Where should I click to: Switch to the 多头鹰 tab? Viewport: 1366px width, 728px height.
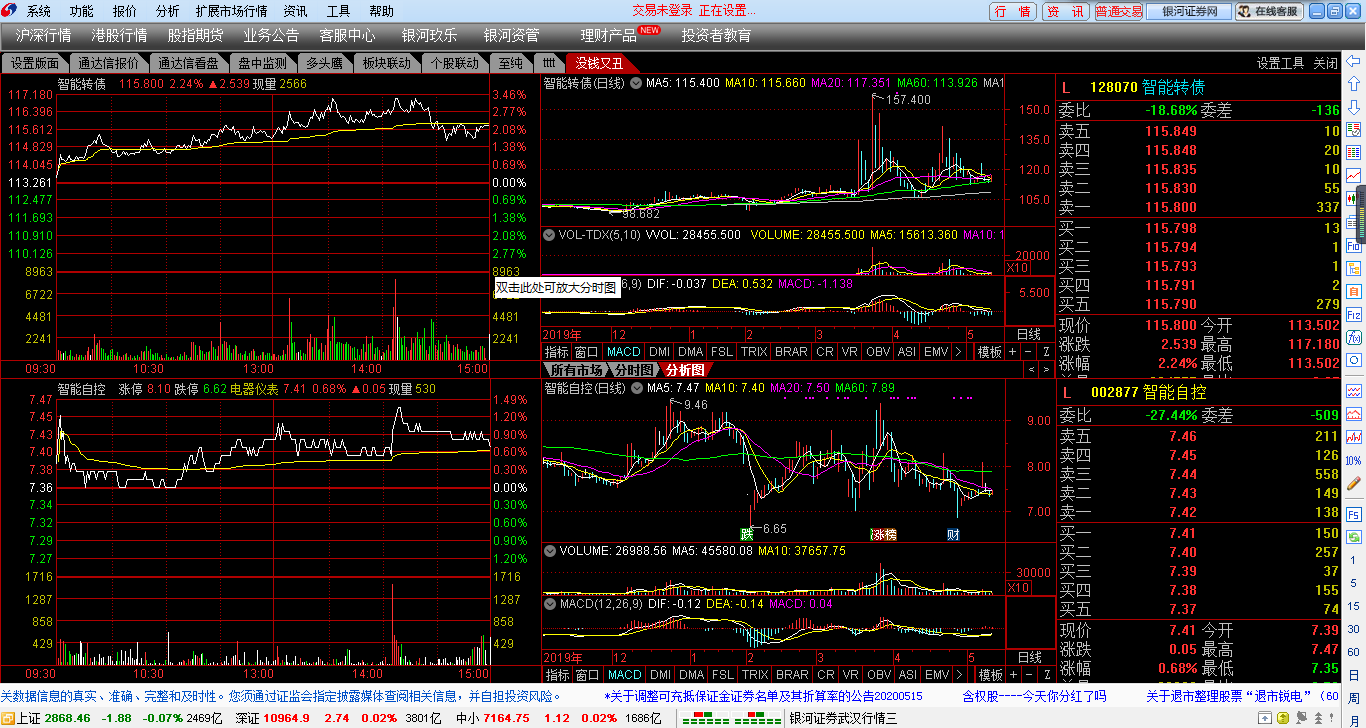click(x=324, y=63)
